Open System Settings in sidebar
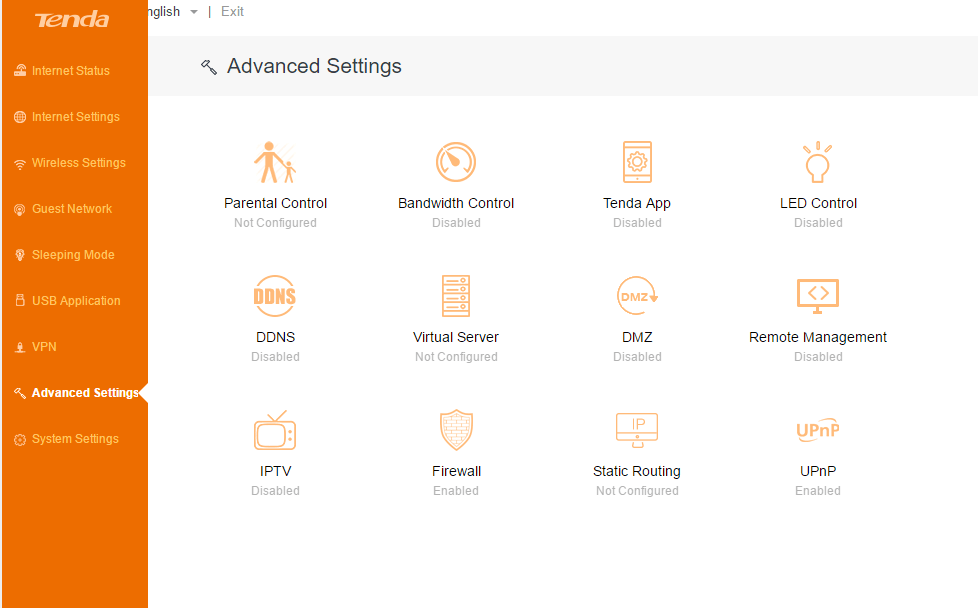The height and width of the screenshot is (608, 978). 74,439
